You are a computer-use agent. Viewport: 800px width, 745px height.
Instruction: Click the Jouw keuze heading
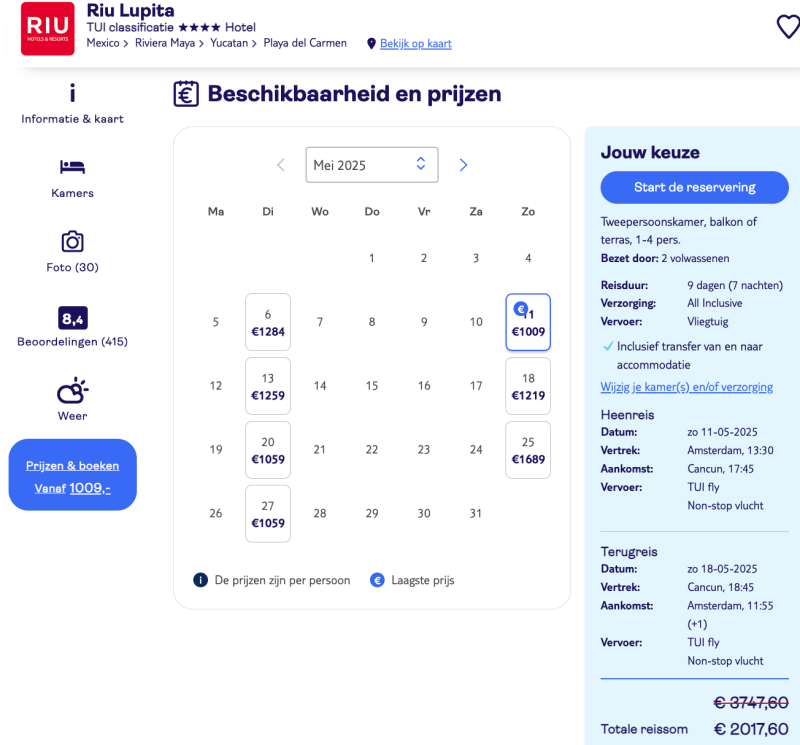[x=650, y=152]
